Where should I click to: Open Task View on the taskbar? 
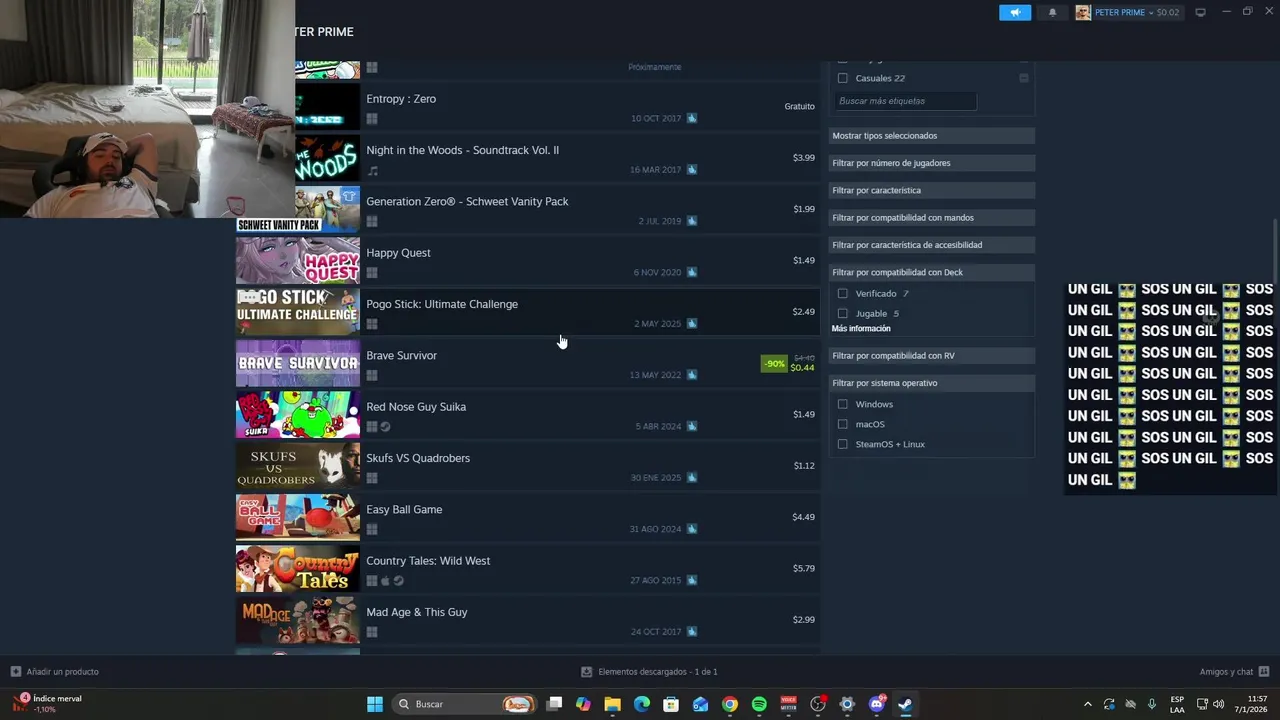(554, 704)
